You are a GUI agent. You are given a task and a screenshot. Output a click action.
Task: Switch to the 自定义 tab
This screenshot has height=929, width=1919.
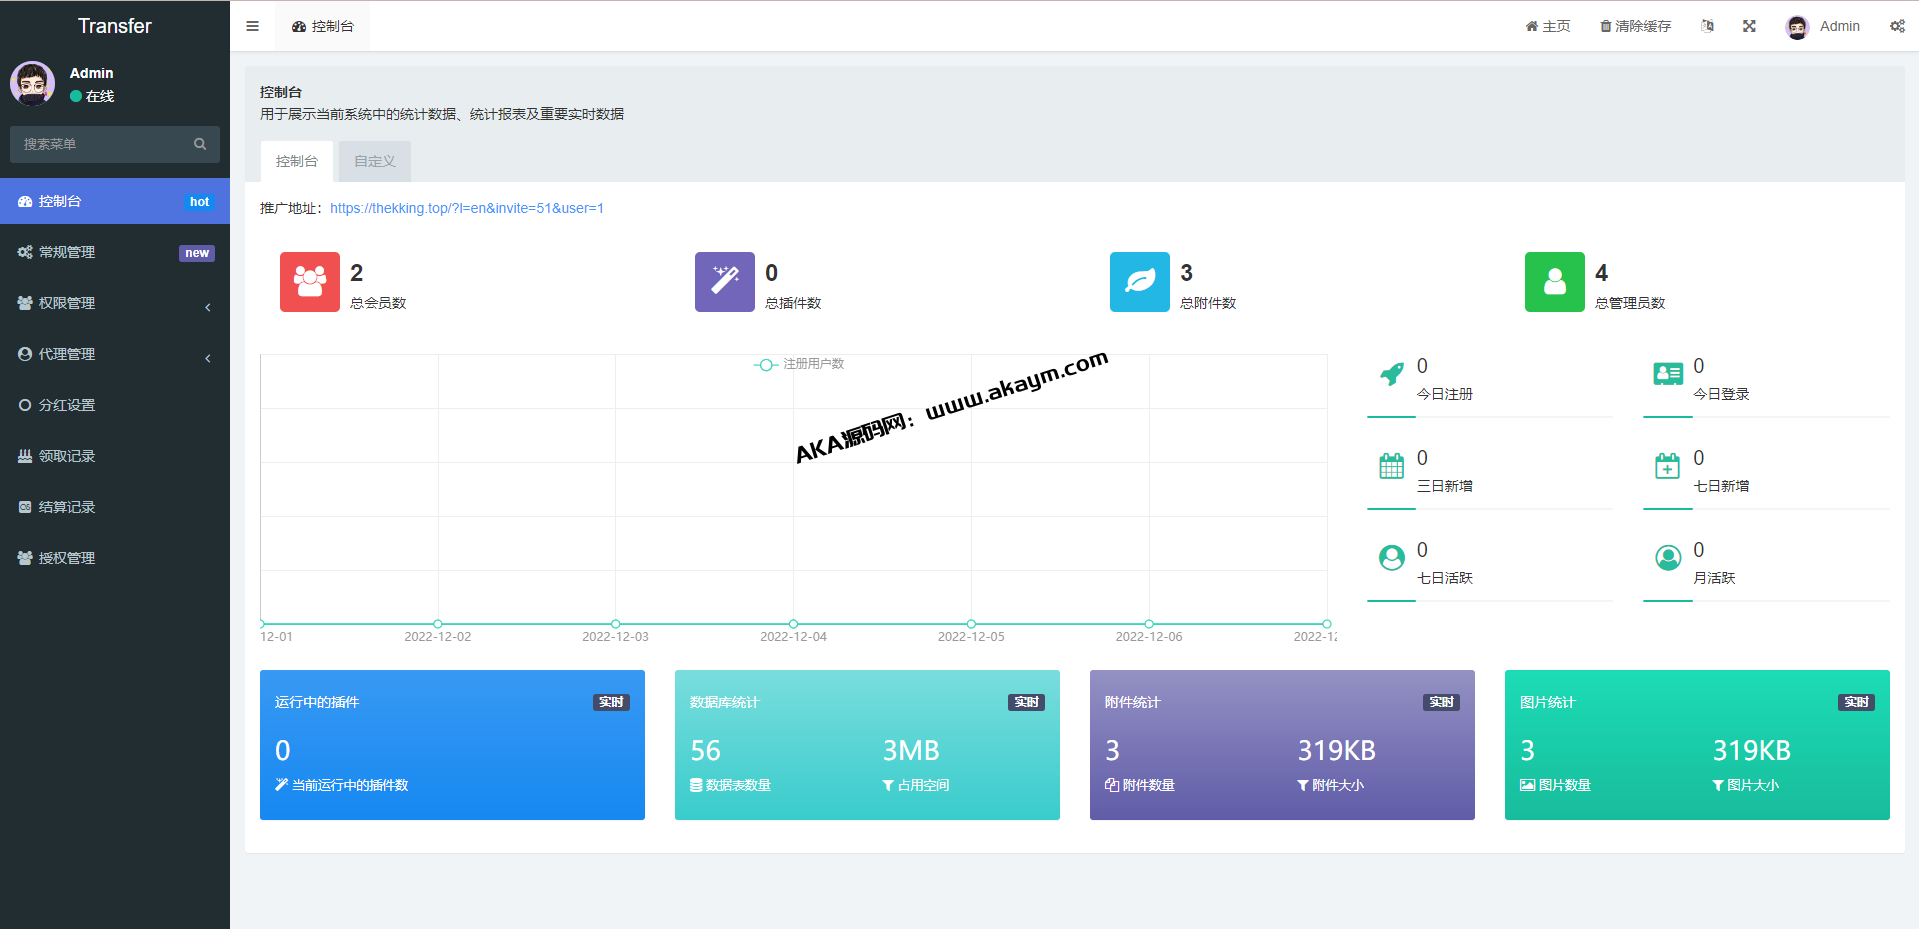(x=375, y=161)
